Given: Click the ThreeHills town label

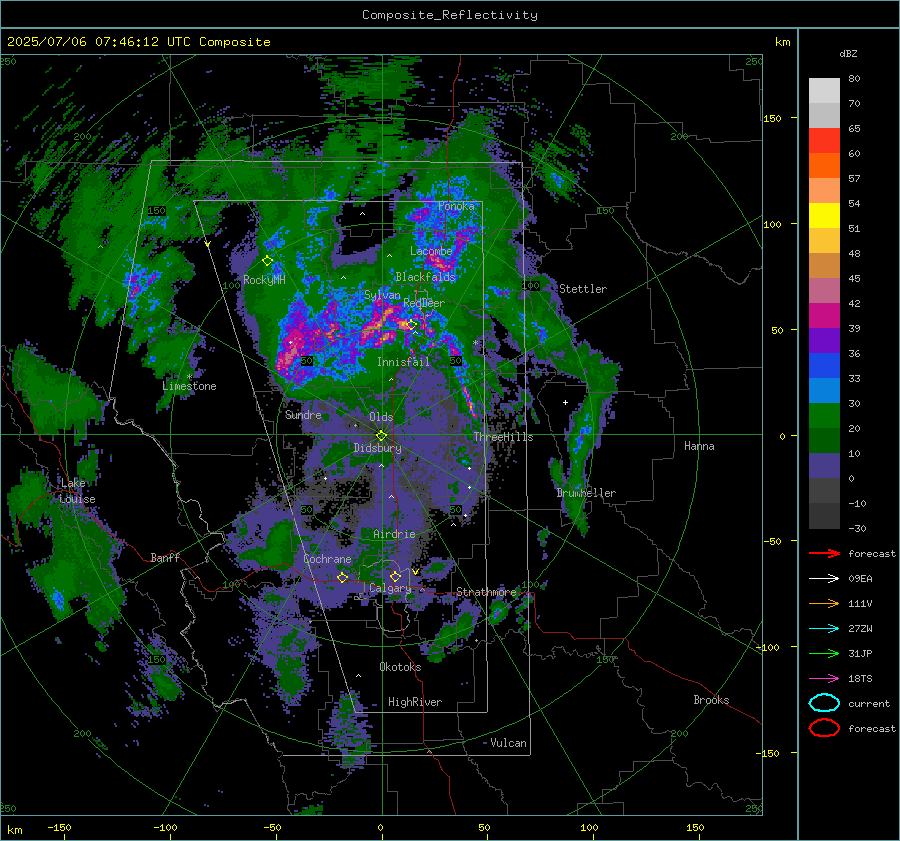Looking at the screenshot, I should click(503, 437).
